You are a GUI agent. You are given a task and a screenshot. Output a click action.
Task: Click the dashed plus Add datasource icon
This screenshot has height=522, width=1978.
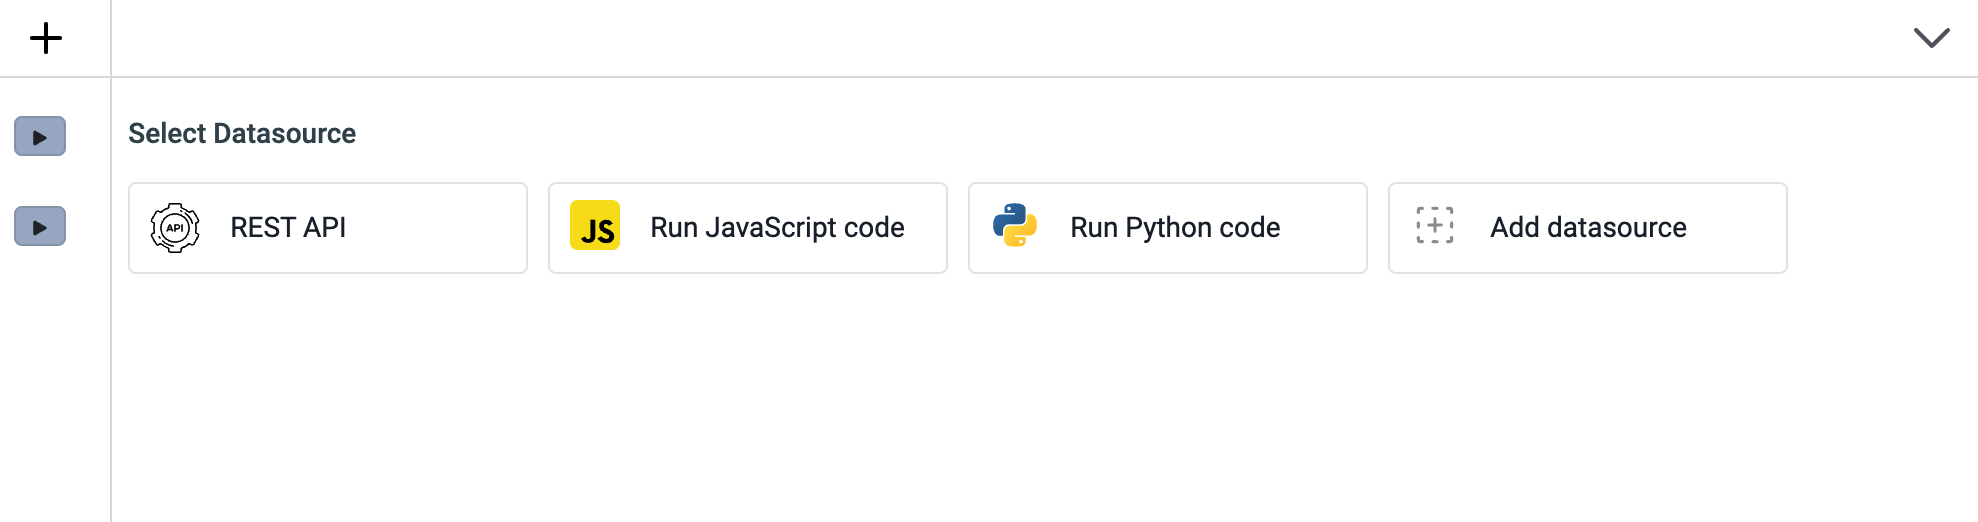[x=1434, y=226]
